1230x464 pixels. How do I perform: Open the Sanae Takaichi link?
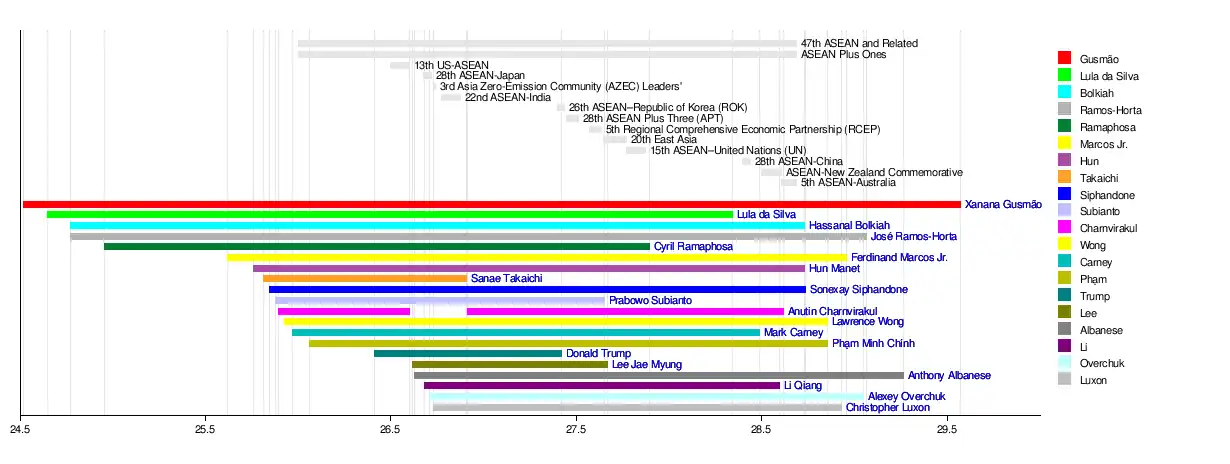click(506, 278)
